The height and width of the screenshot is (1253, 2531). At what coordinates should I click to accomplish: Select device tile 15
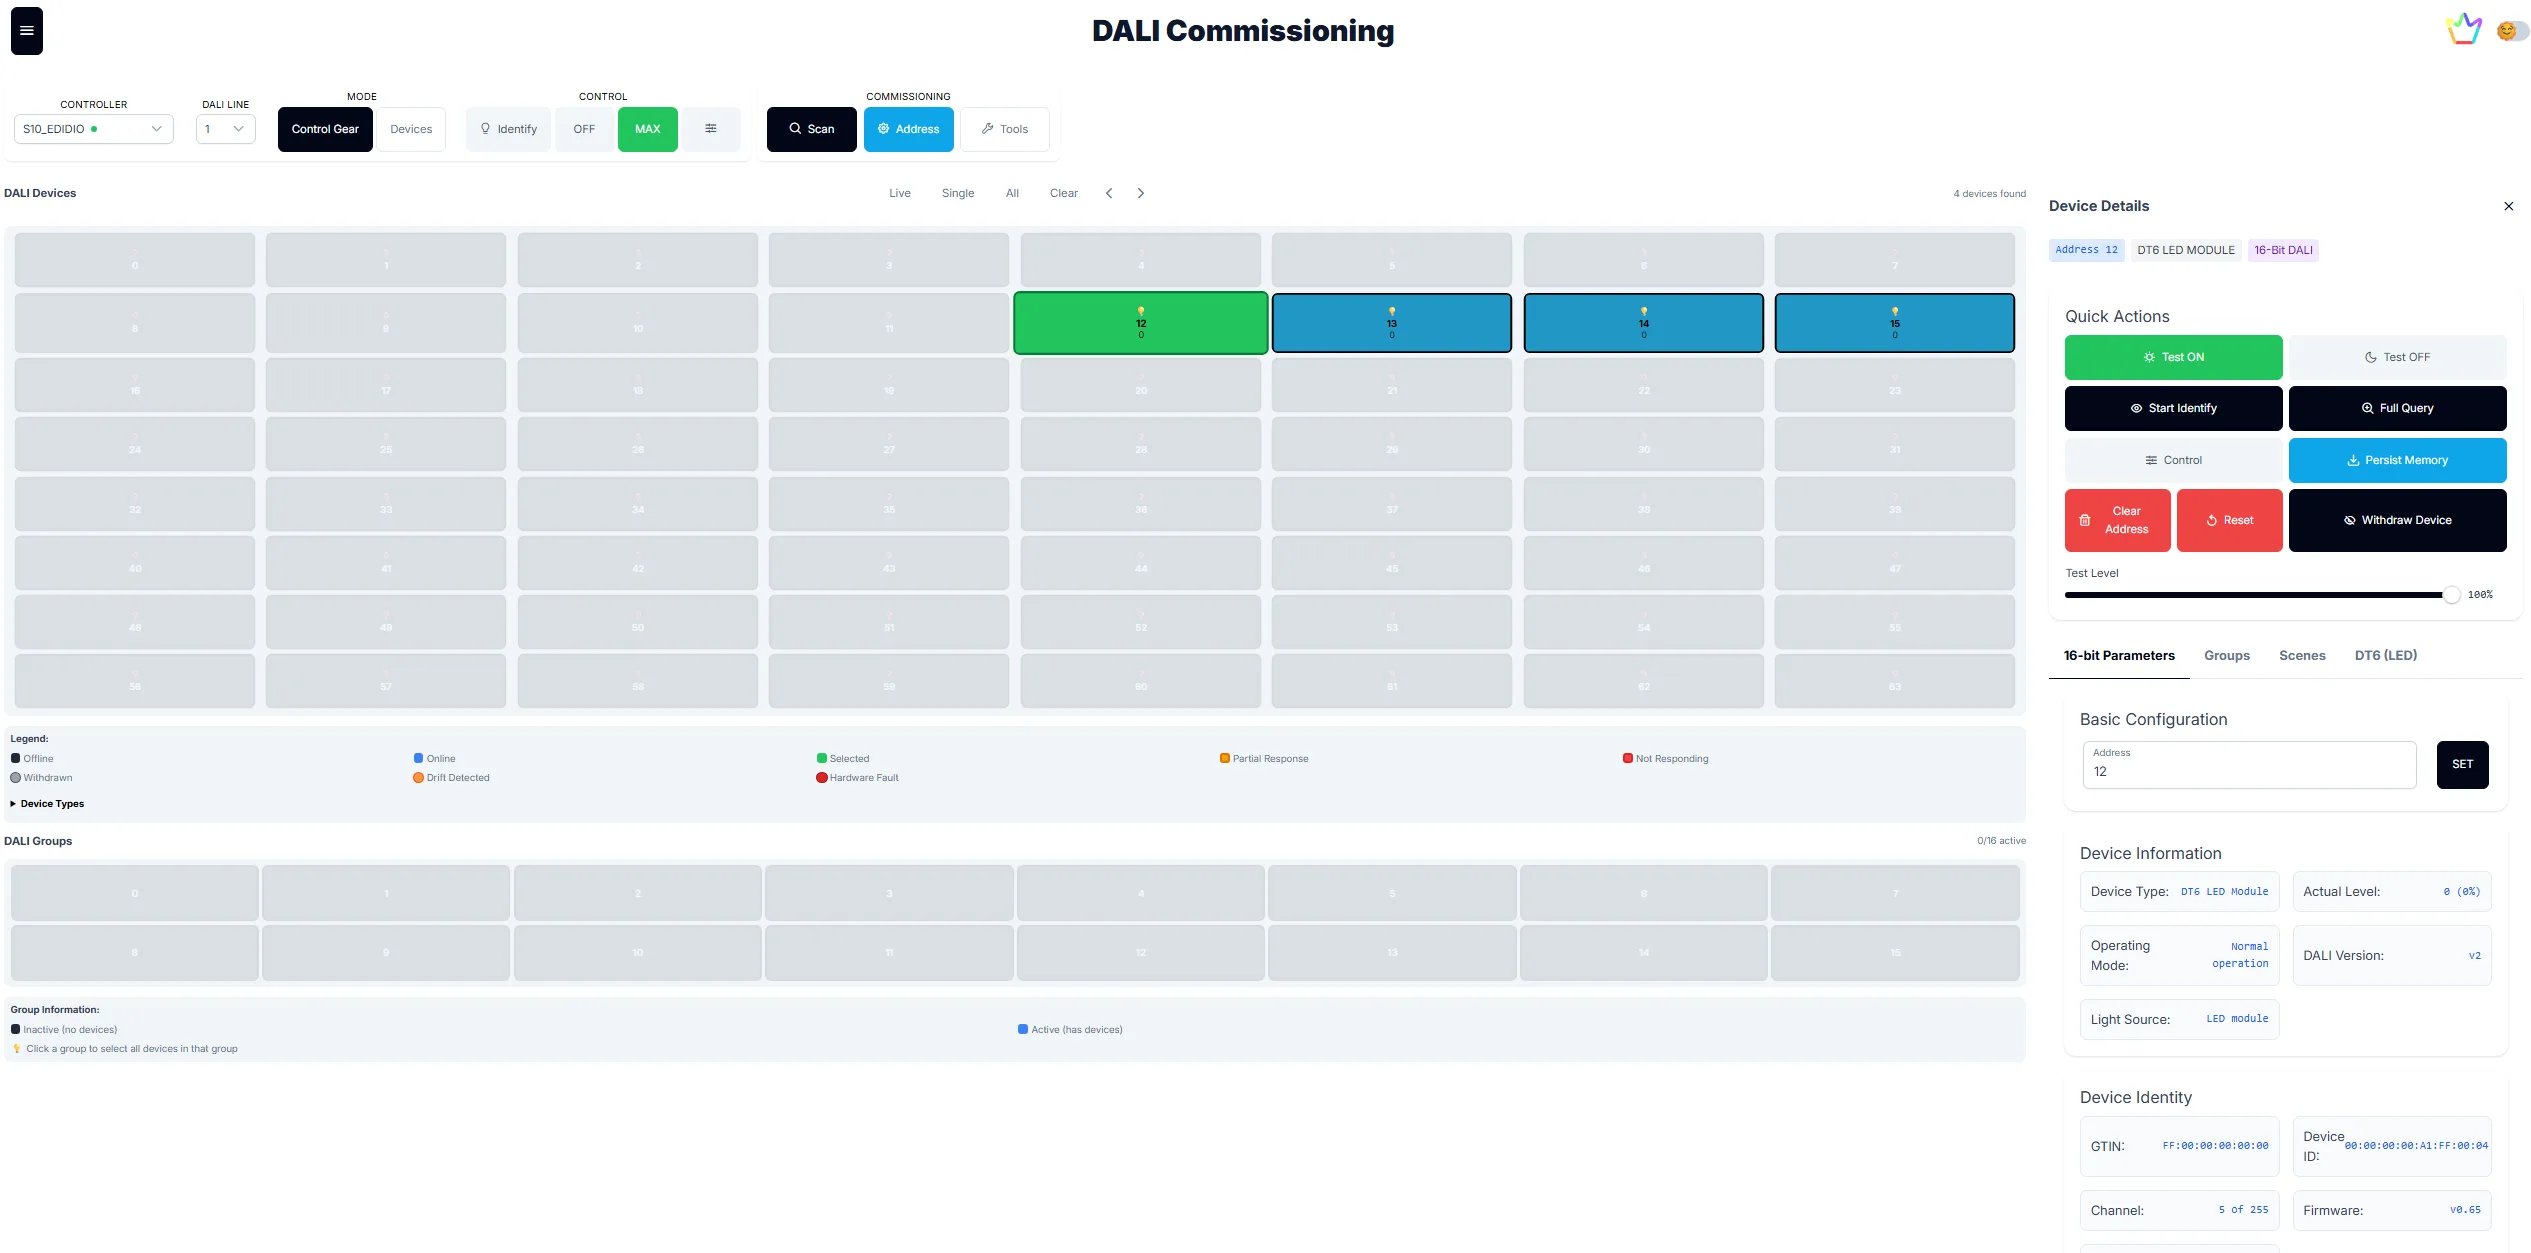tap(1895, 323)
